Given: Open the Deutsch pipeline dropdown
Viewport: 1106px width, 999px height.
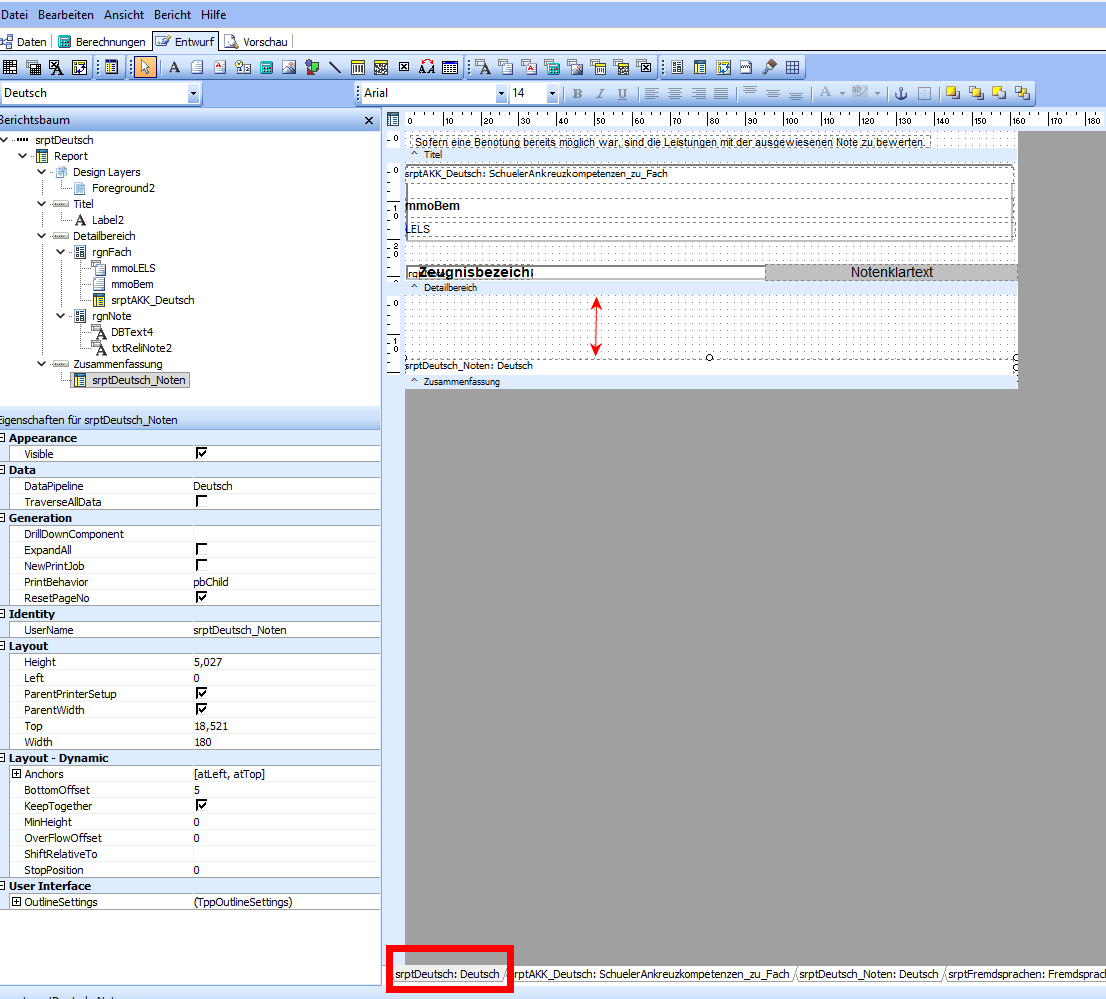Looking at the screenshot, I should coord(193,93).
